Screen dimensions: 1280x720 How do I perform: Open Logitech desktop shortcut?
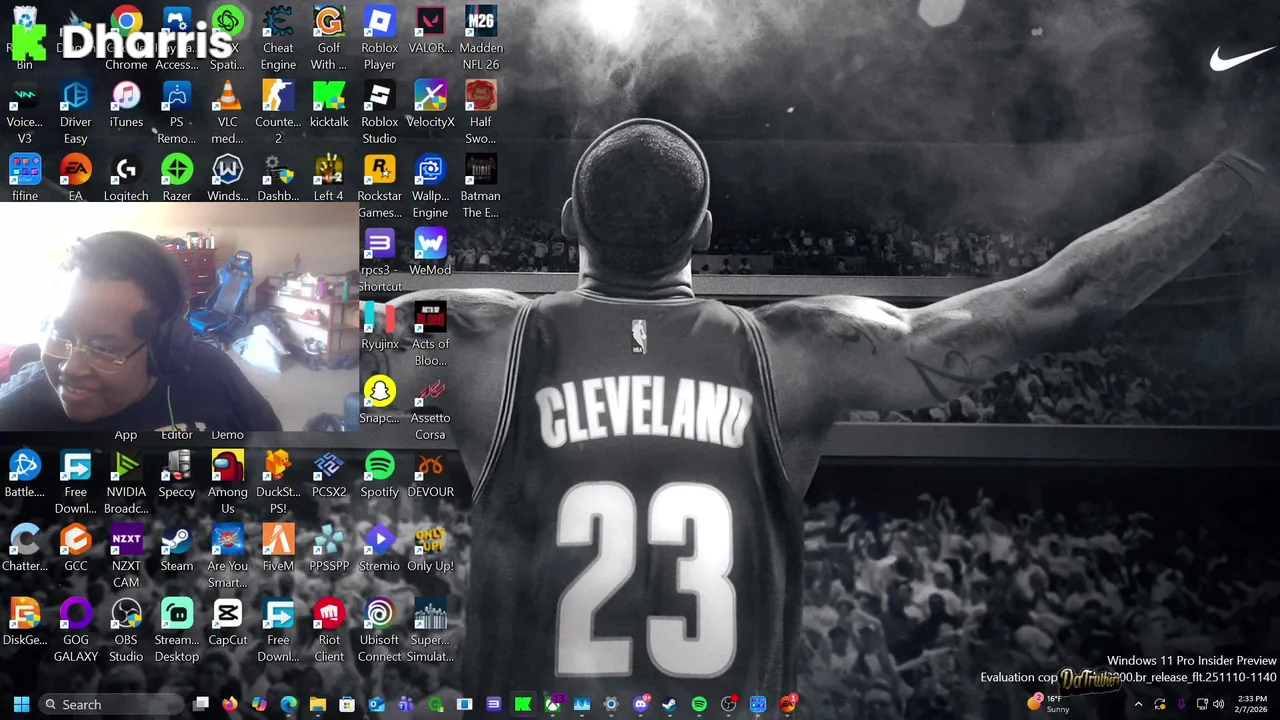pyautogui.click(x=126, y=178)
